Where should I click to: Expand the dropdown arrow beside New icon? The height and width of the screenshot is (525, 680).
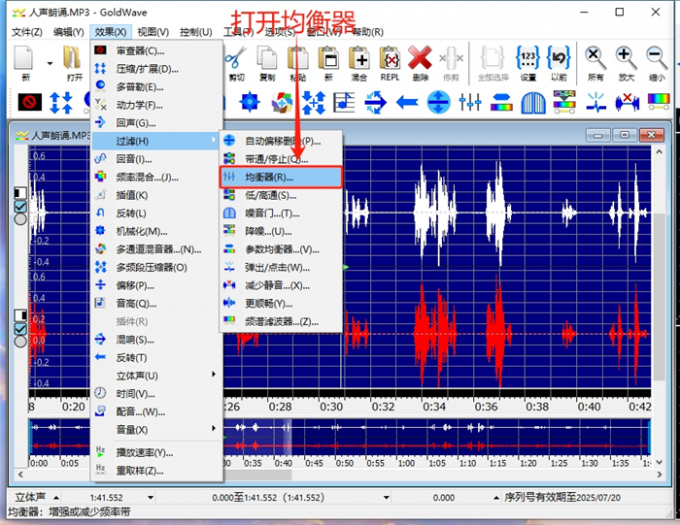[x=50, y=63]
